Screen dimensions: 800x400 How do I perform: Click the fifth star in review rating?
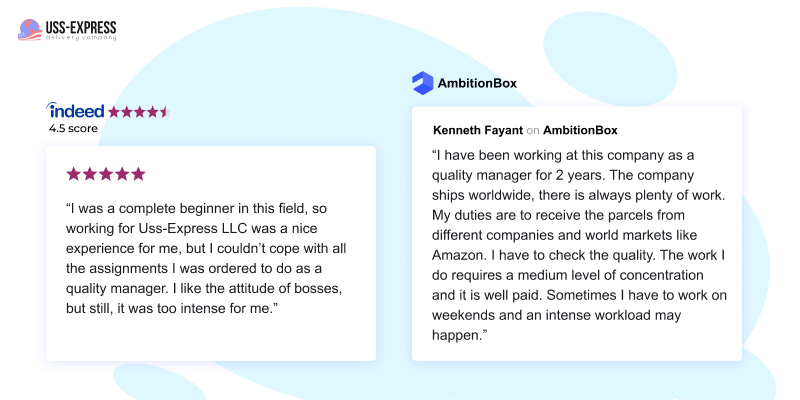138,174
